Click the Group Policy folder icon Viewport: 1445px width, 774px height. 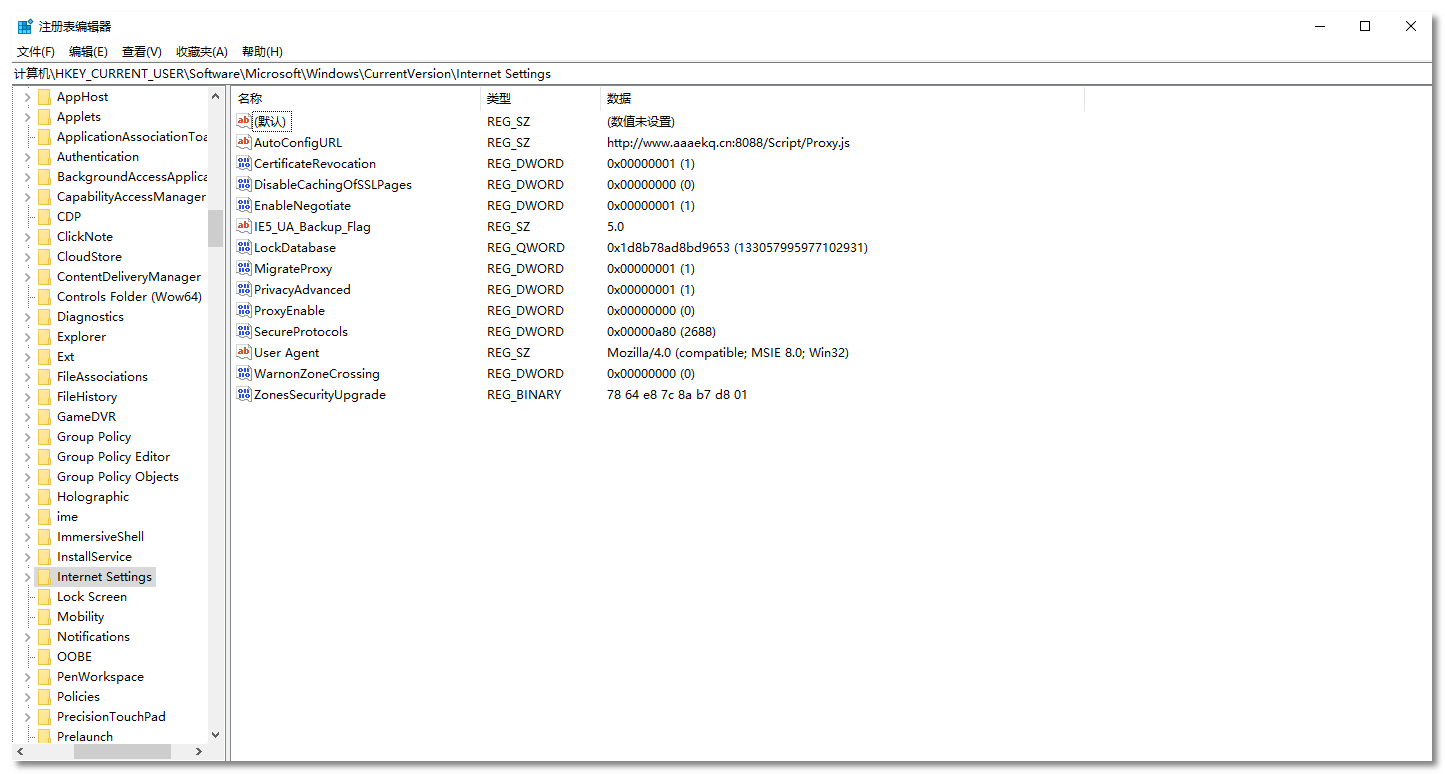point(44,437)
